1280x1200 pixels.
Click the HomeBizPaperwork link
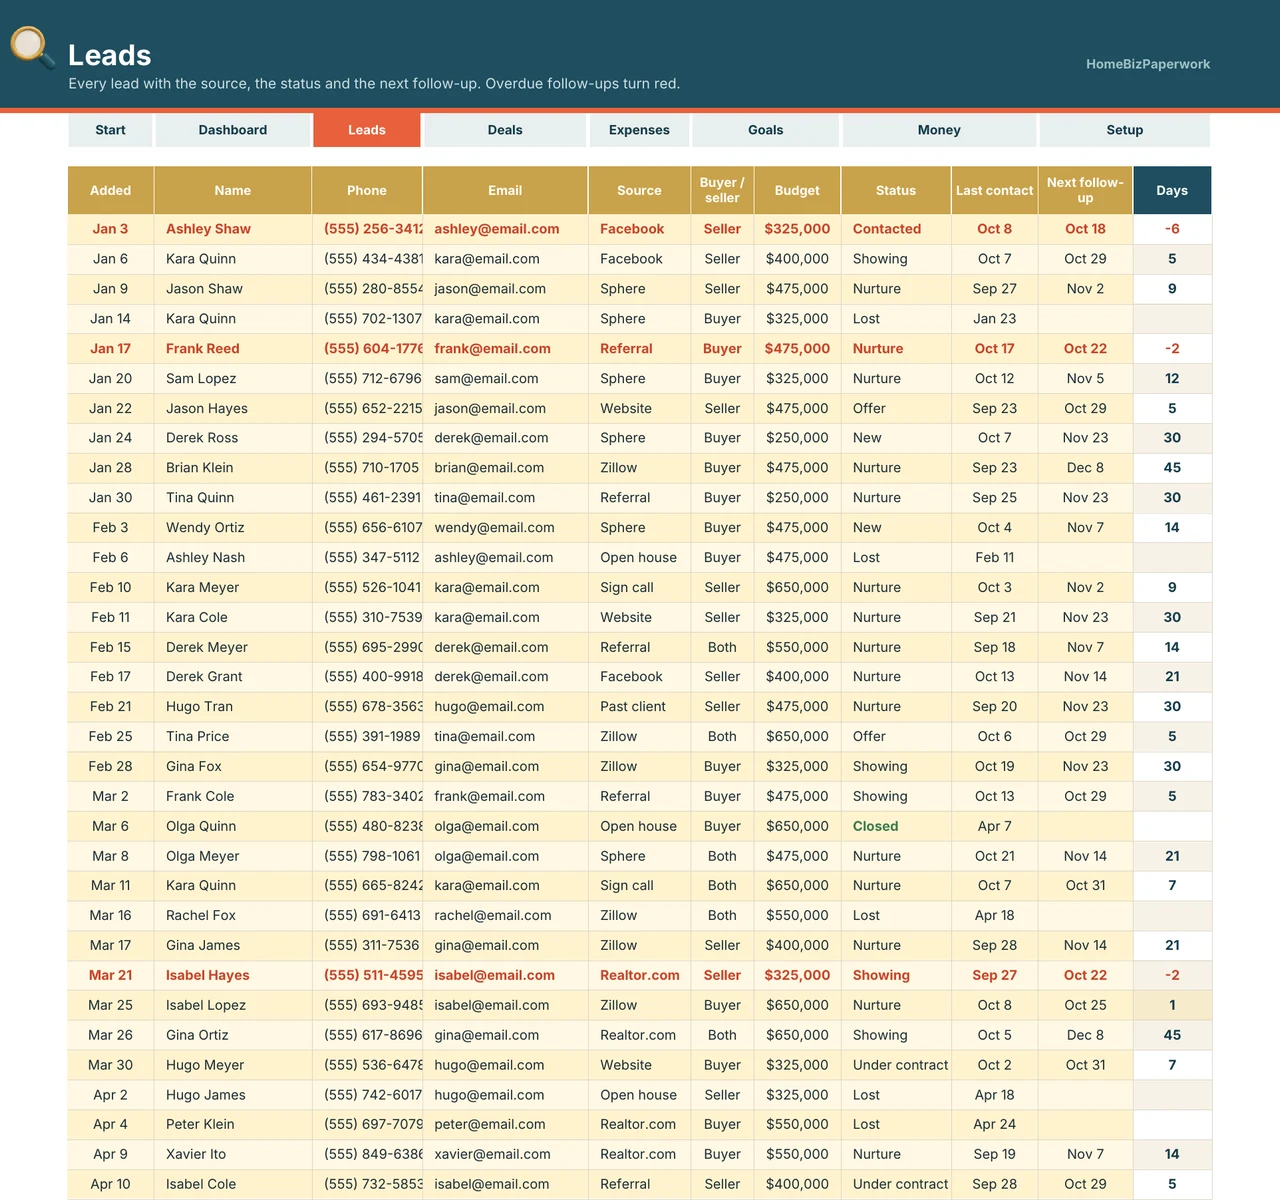pyautogui.click(x=1148, y=64)
